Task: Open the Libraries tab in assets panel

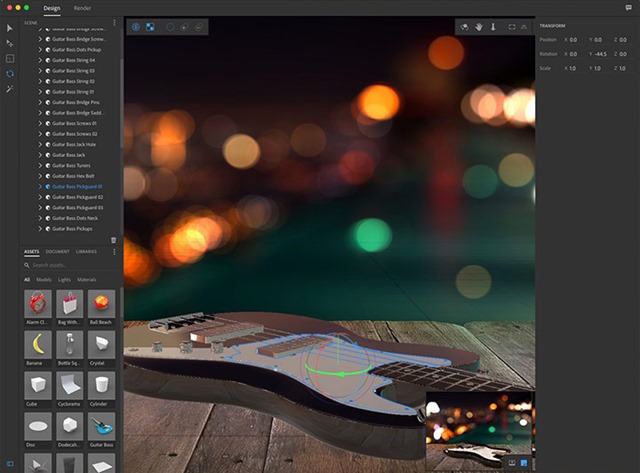Action: point(87,251)
